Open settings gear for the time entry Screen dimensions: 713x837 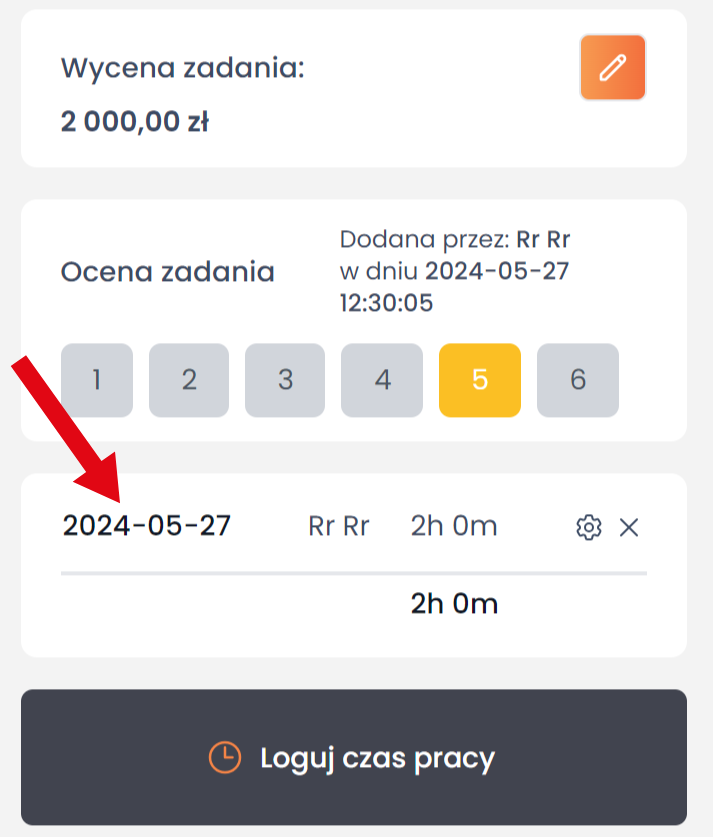point(589,527)
